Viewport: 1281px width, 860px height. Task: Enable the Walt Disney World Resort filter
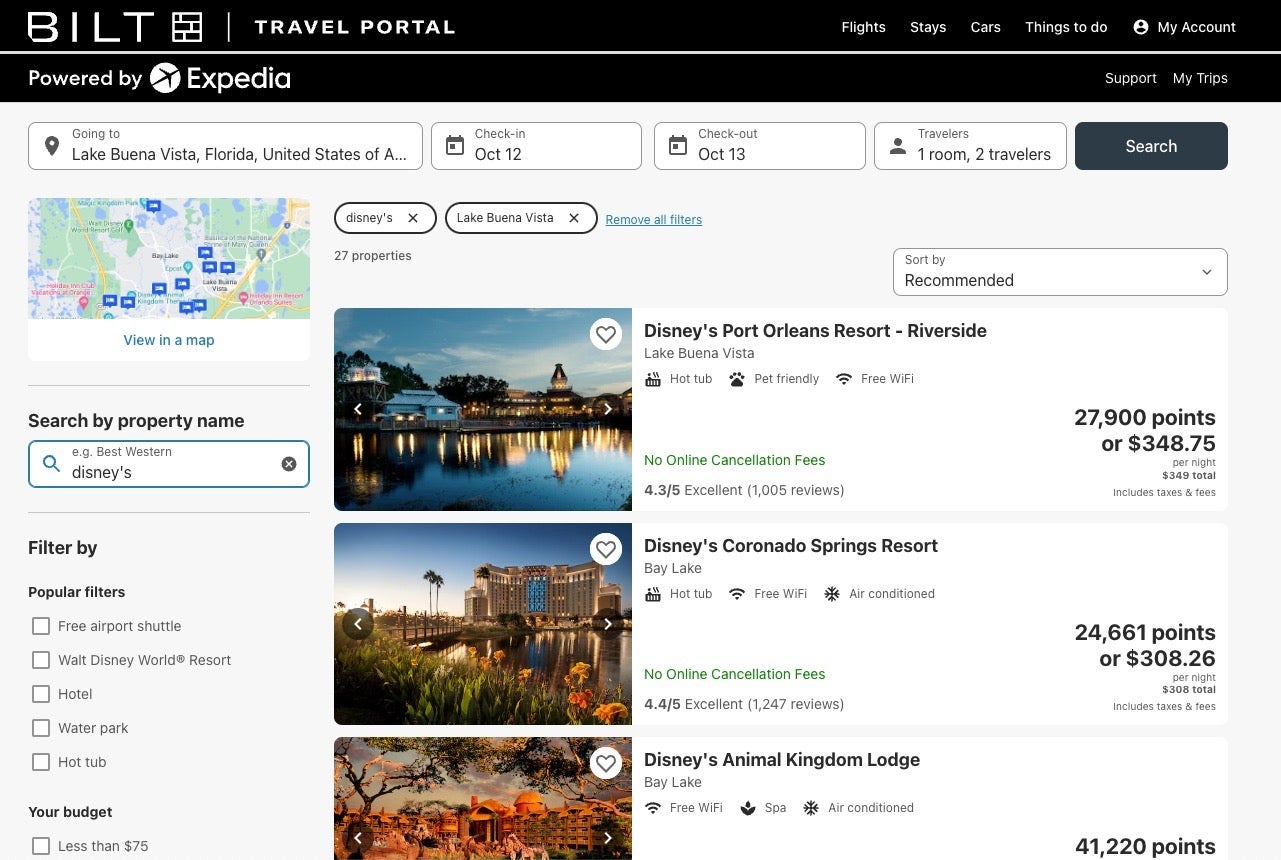point(41,660)
